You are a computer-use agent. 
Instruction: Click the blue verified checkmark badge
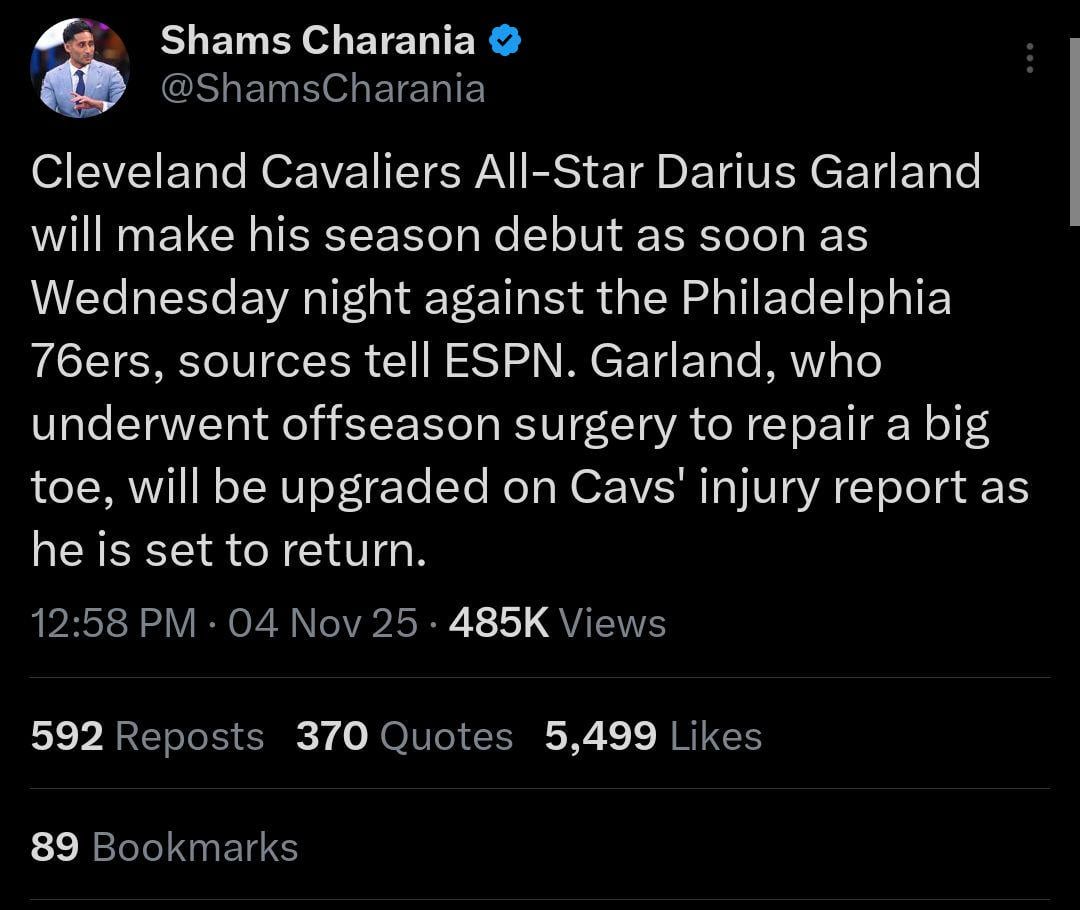click(504, 41)
